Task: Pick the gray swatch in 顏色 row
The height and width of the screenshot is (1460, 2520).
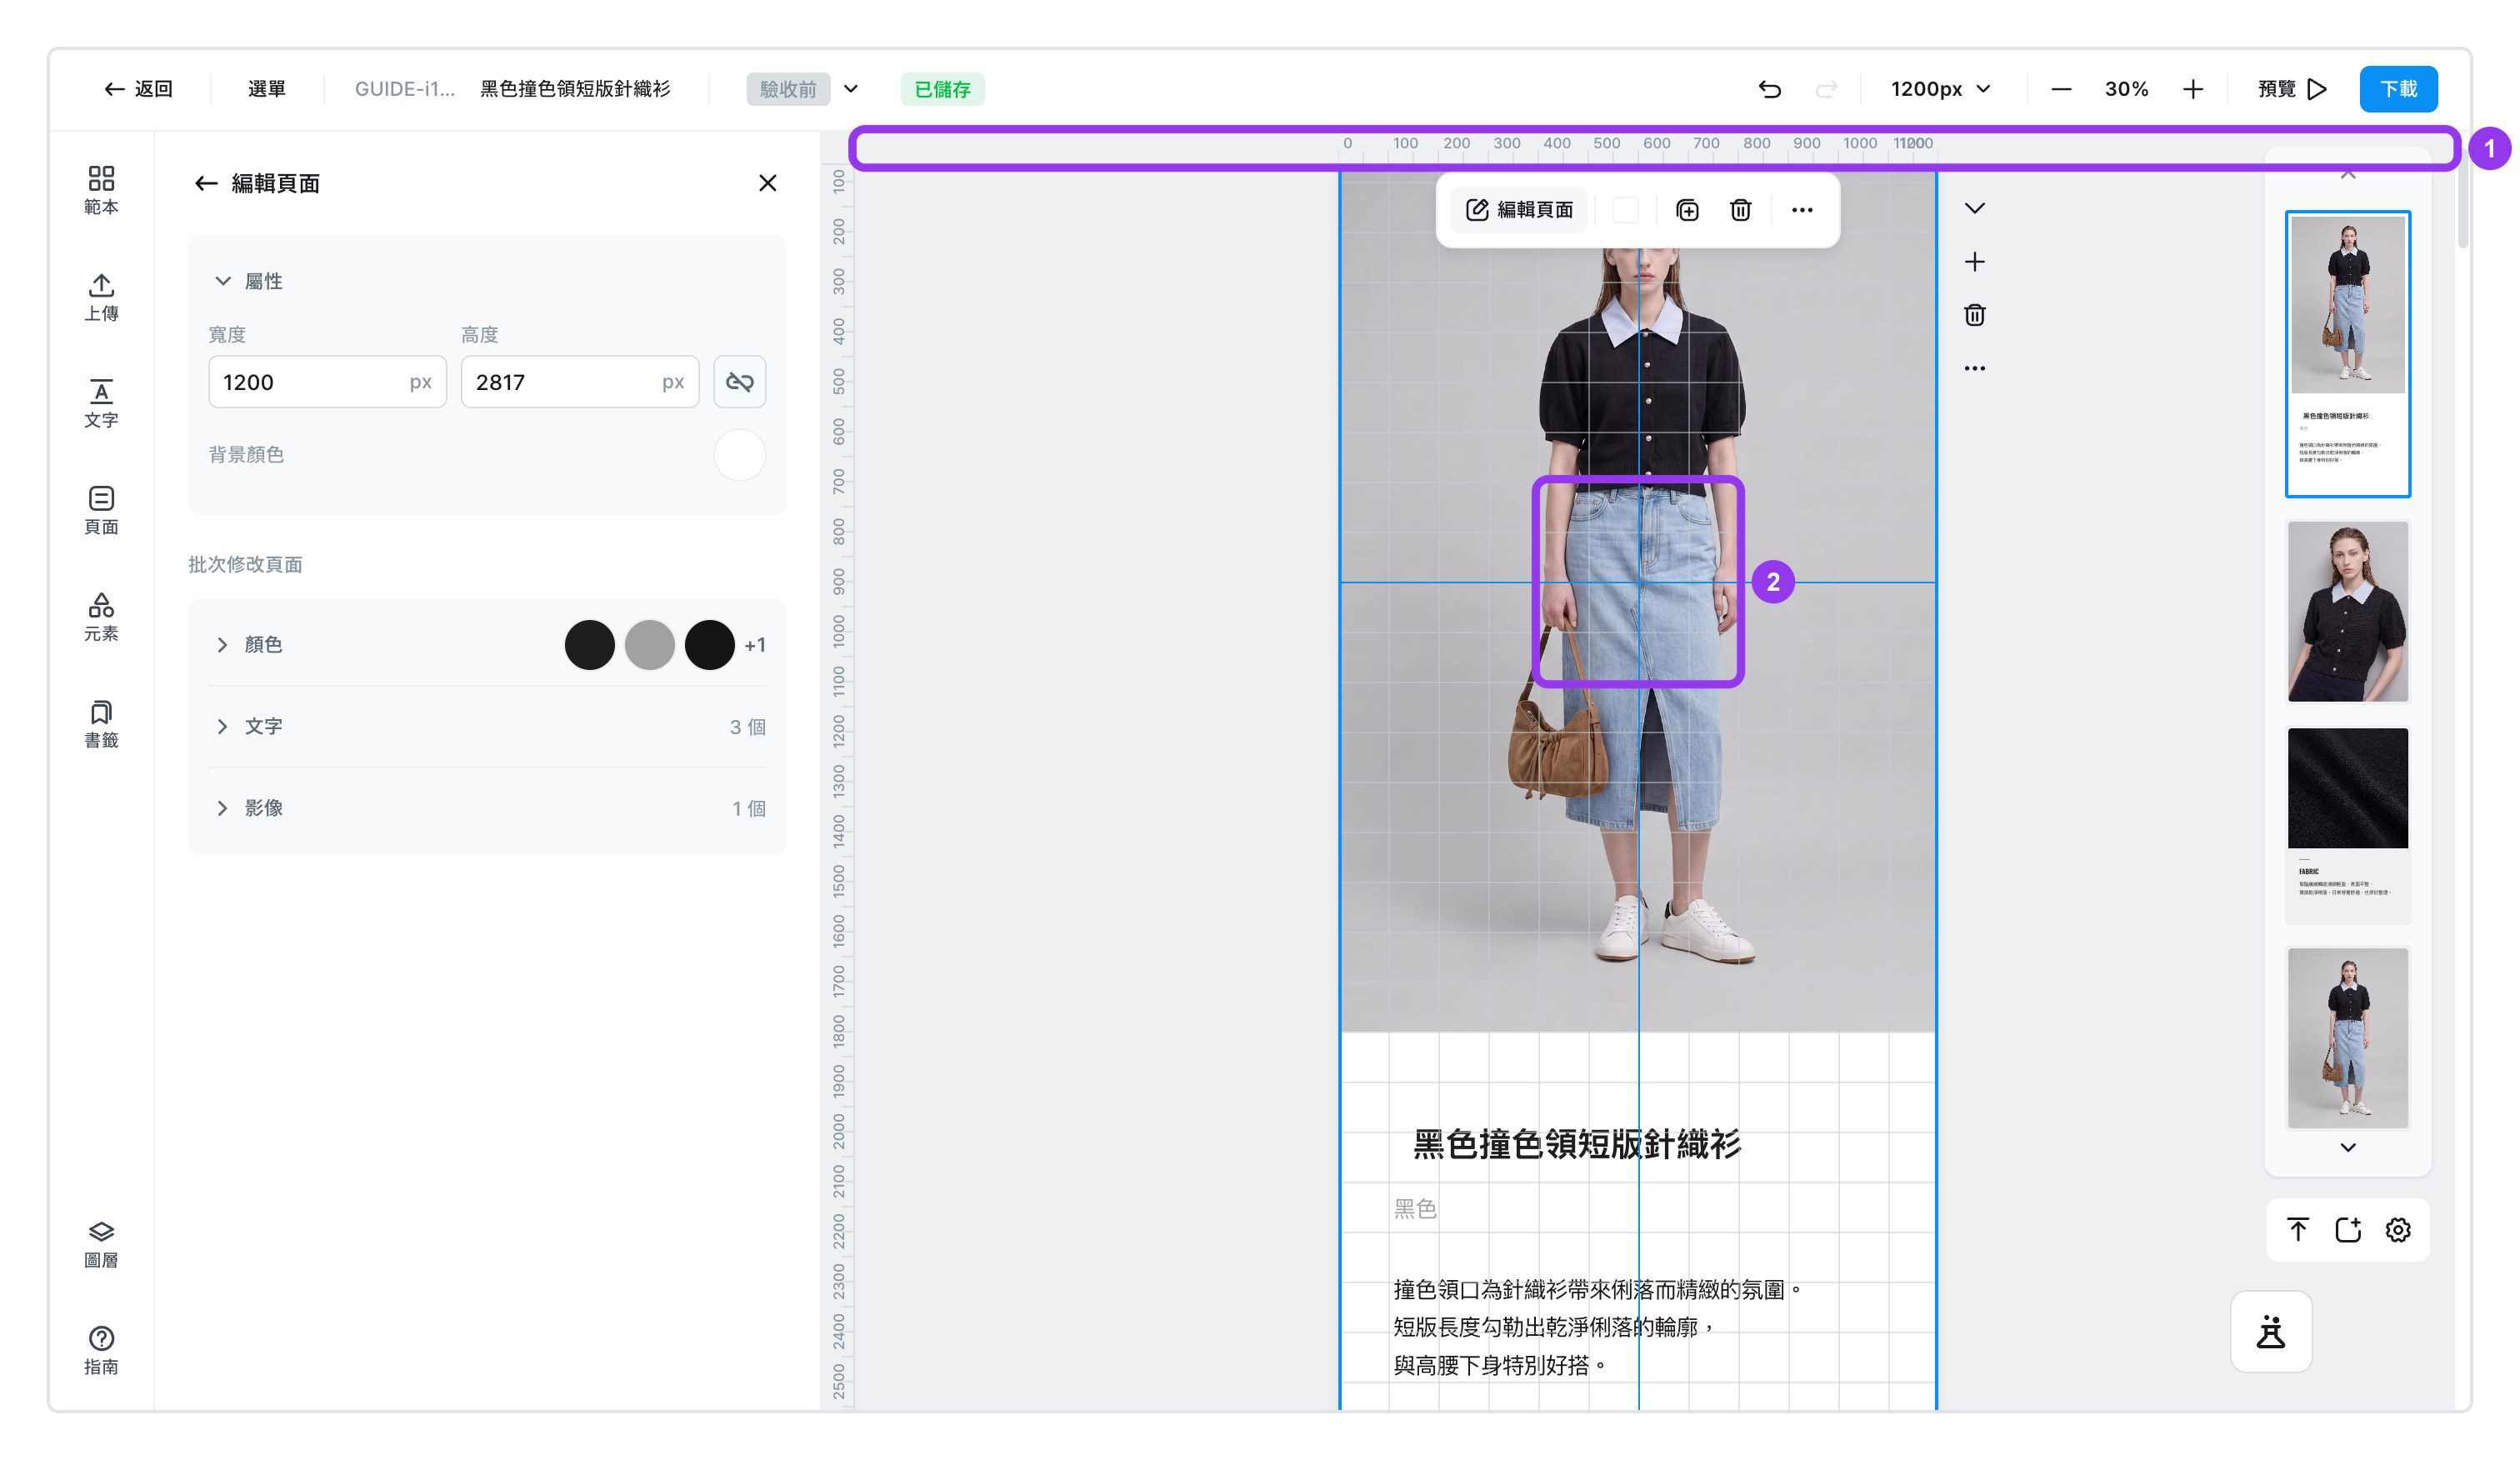Action: pyautogui.click(x=649, y=645)
